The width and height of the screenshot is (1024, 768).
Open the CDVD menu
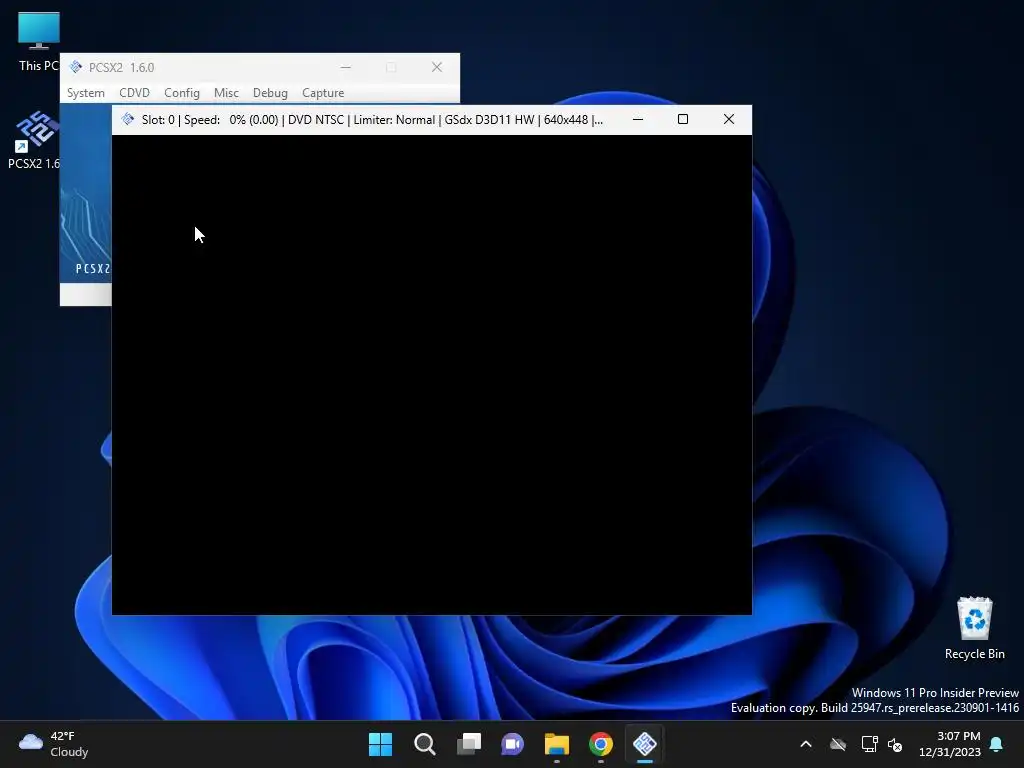coord(135,93)
